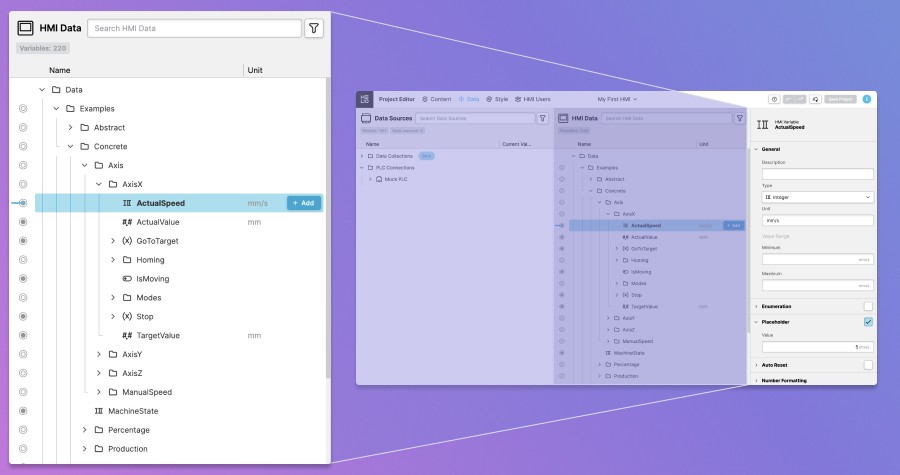Click the app logo beside Project Editor
This screenshot has height=475, width=900.
pos(365,99)
